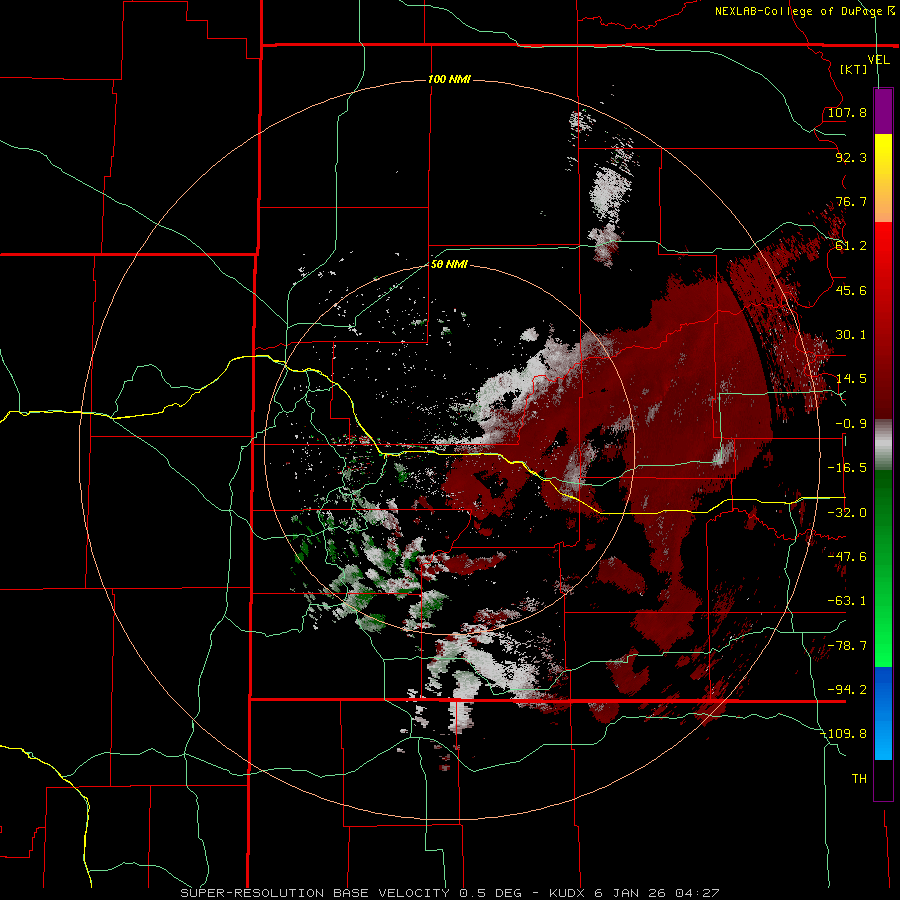The width and height of the screenshot is (900, 900).
Task: Click the Super-Resolution Base Velocity caption
Action: pyautogui.click(x=449, y=893)
